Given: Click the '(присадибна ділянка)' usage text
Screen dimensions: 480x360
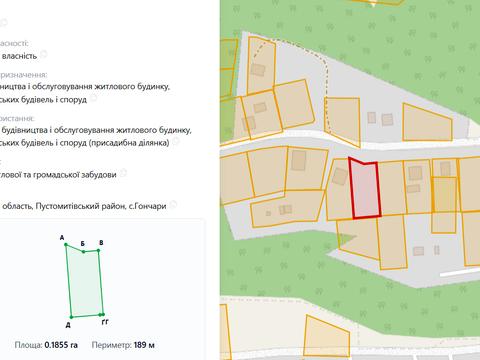Looking at the screenshot, I should tap(129, 143).
